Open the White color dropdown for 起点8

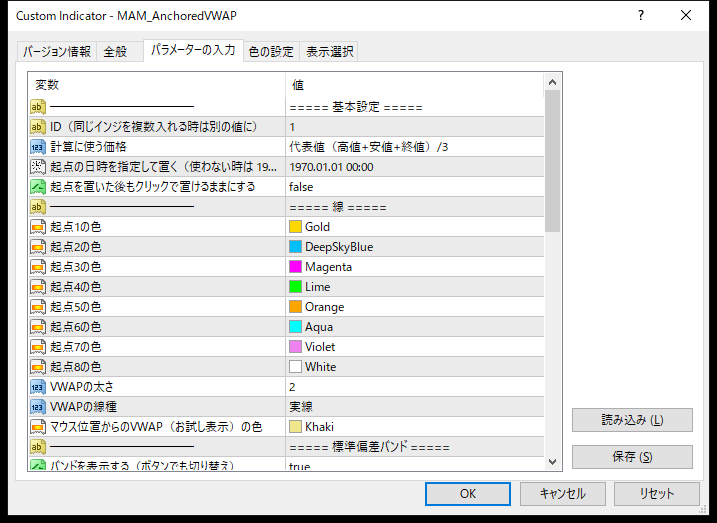coord(415,367)
